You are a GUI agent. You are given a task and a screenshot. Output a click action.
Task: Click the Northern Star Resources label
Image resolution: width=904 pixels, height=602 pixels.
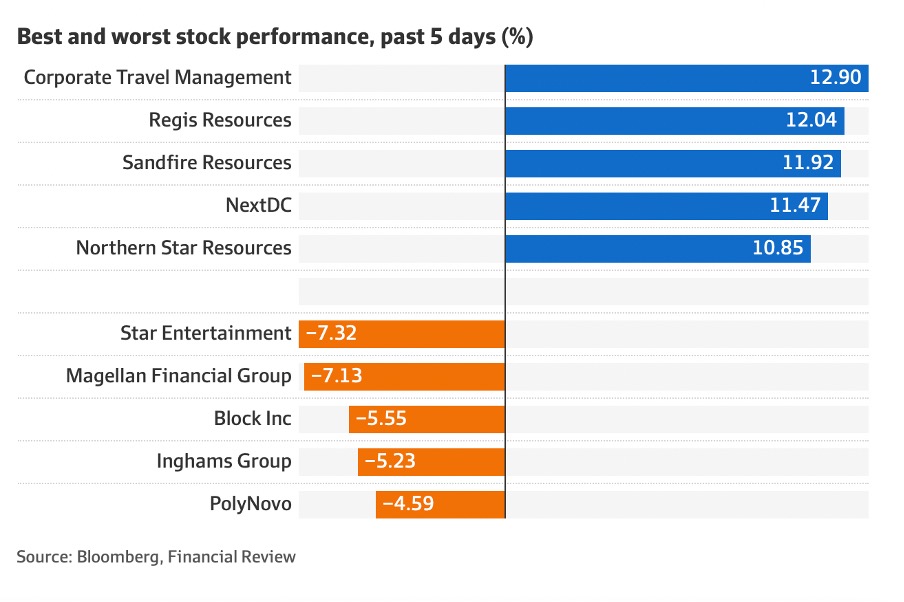184,247
